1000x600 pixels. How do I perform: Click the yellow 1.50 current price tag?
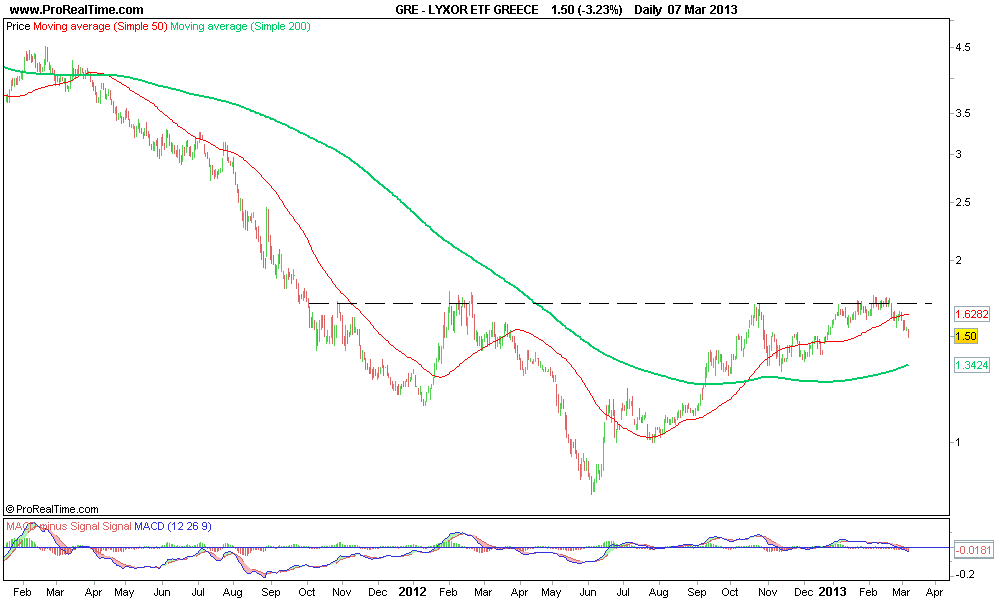pos(966,336)
